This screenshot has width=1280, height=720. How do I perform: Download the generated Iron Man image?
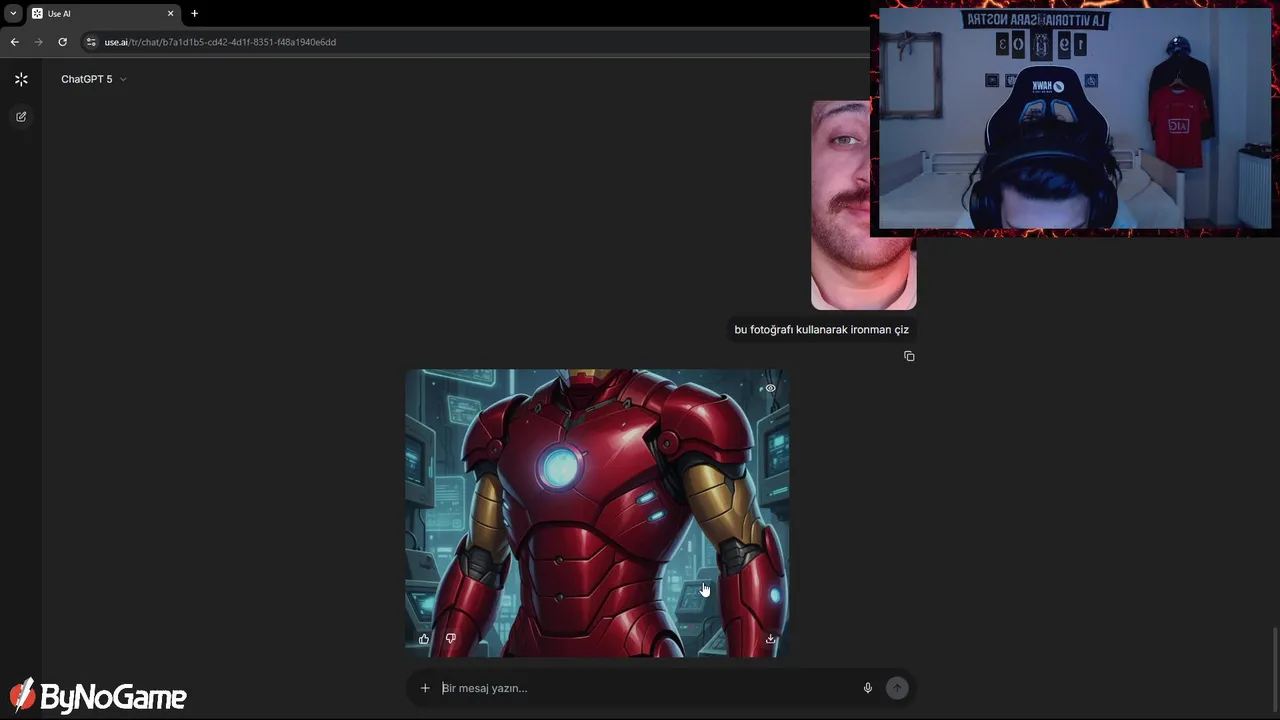point(770,638)
